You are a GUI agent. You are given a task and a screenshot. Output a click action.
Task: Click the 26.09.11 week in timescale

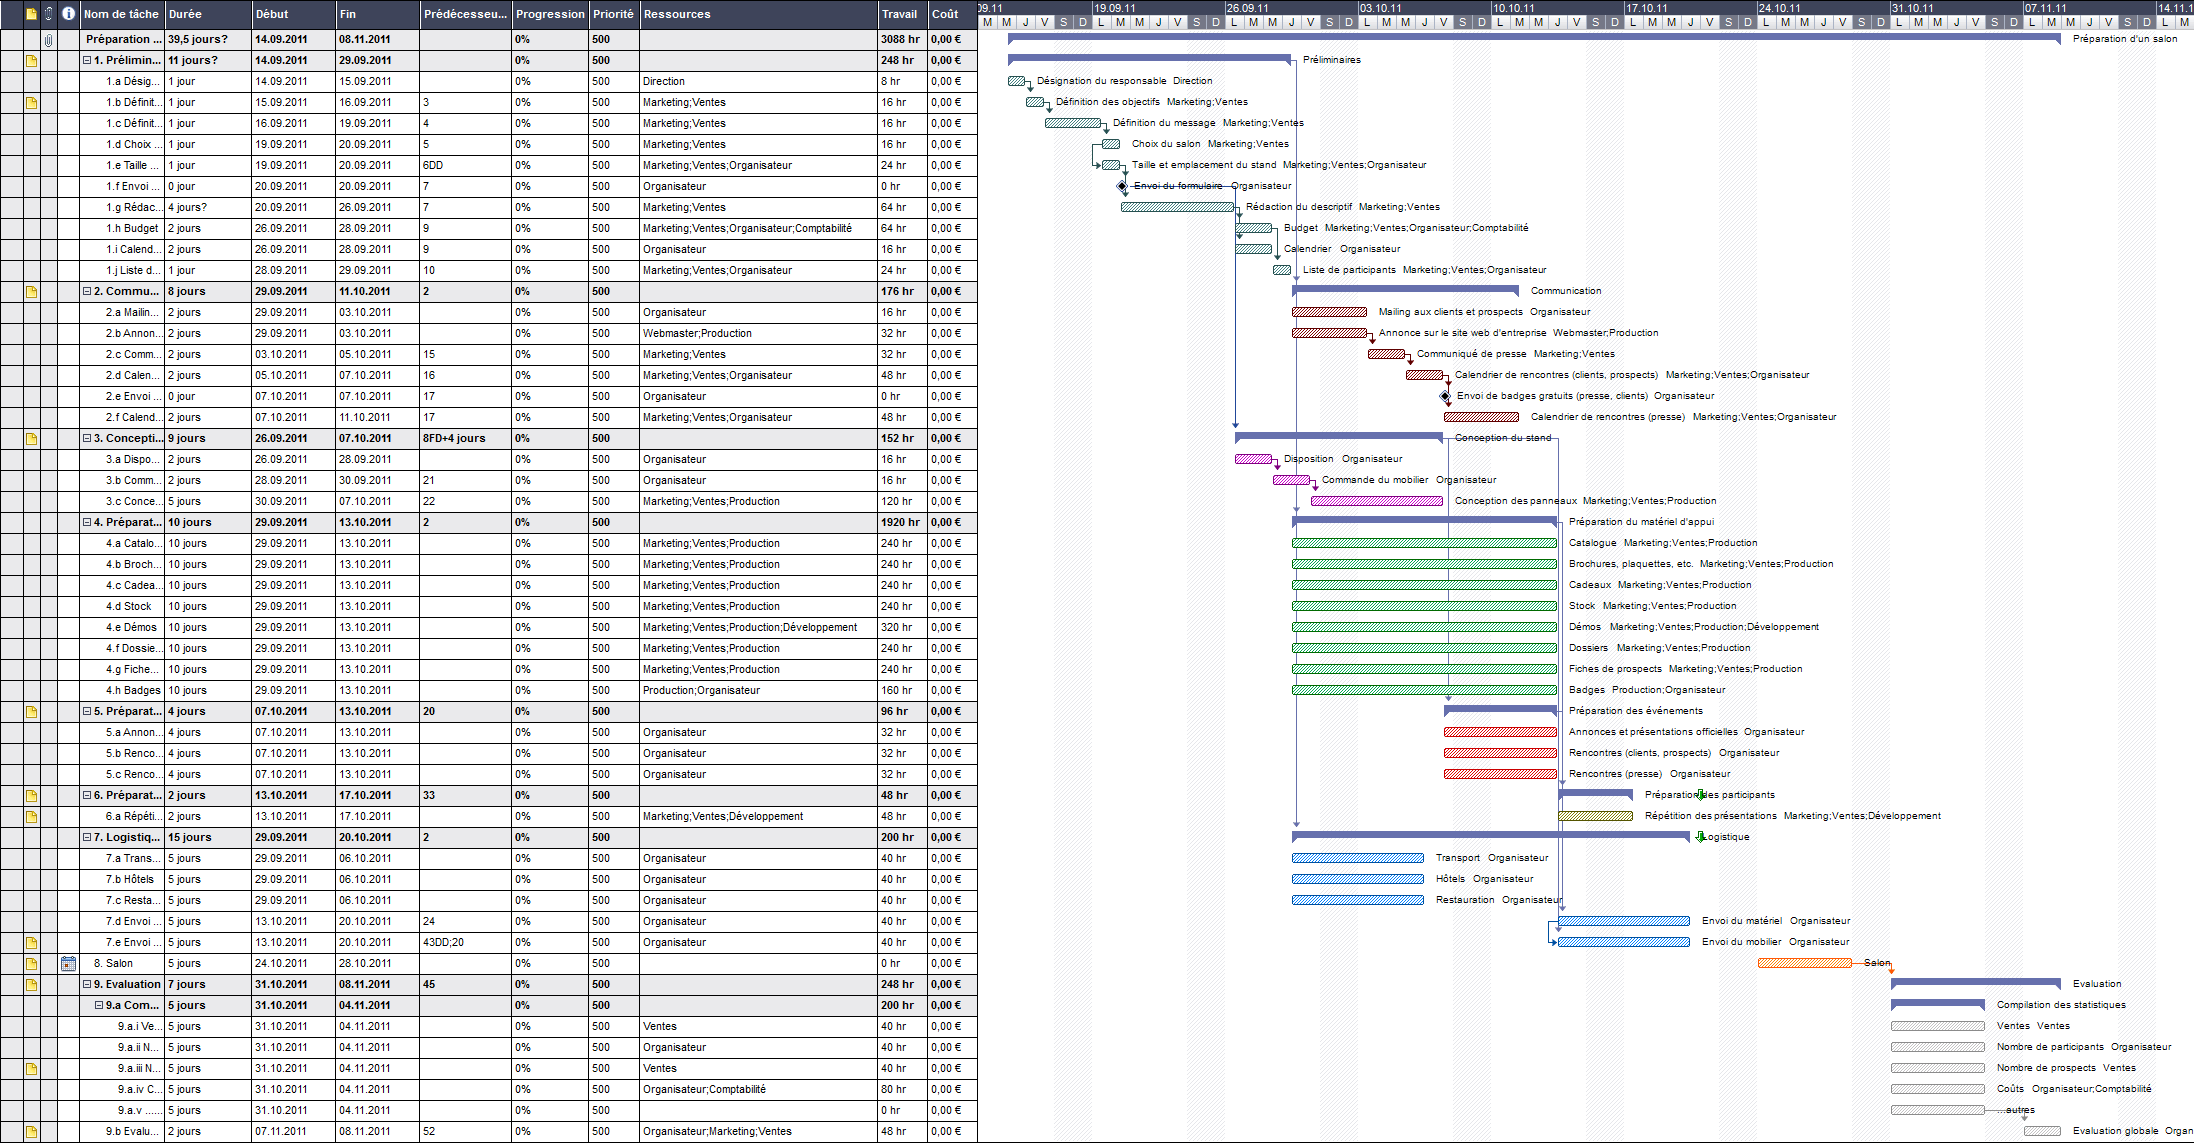[1291, 7]
